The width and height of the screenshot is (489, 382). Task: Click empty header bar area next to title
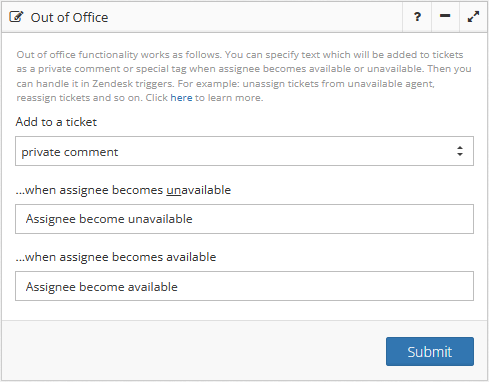(x=253, y=17)
